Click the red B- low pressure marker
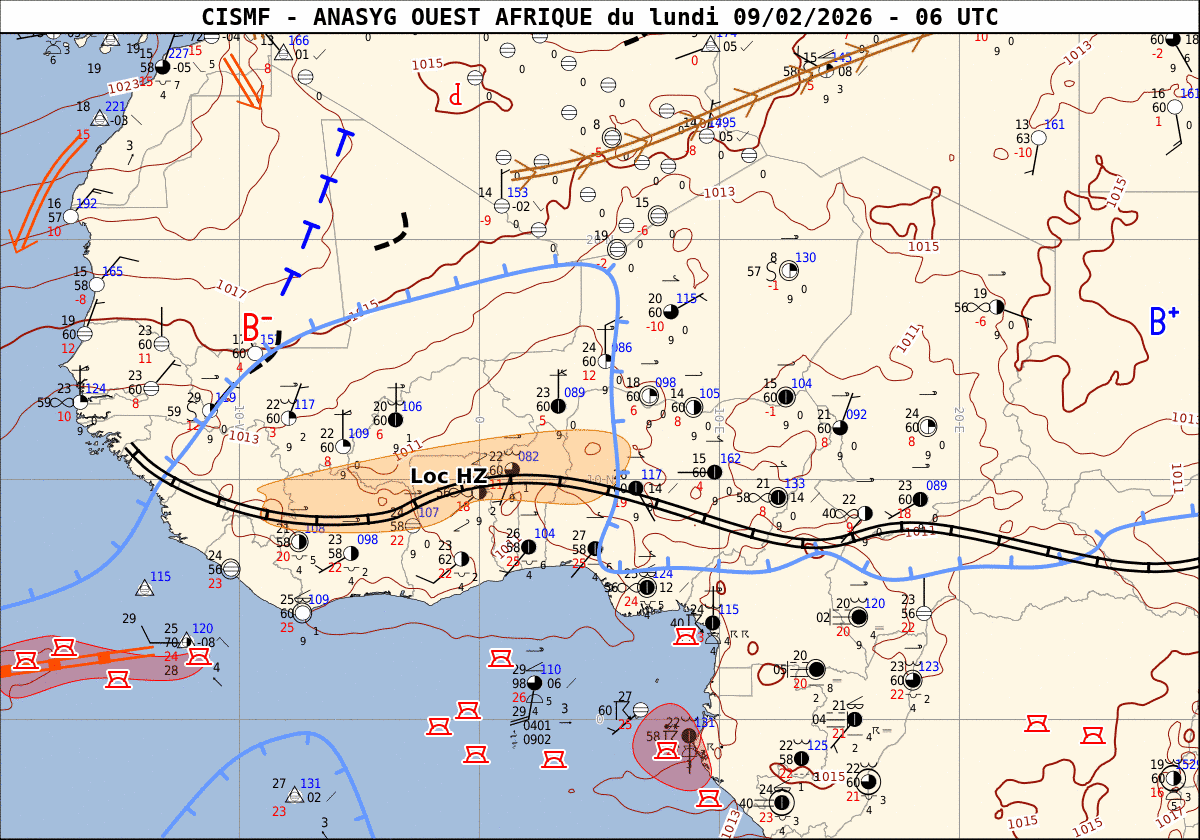Viewport: 1200px width, 840px height. click(x=257, y=327)
